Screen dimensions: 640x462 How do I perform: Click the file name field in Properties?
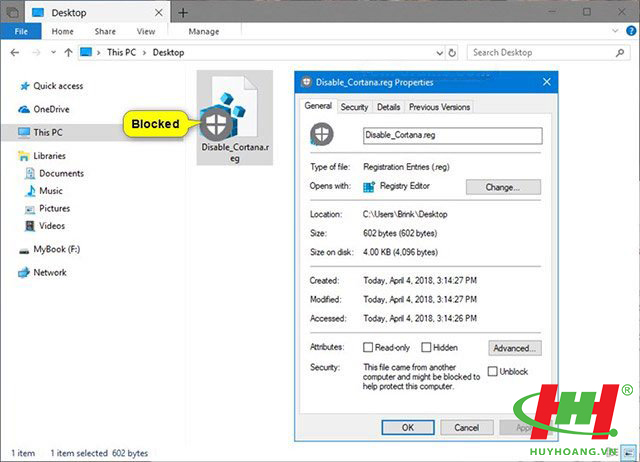coord(453,135)
